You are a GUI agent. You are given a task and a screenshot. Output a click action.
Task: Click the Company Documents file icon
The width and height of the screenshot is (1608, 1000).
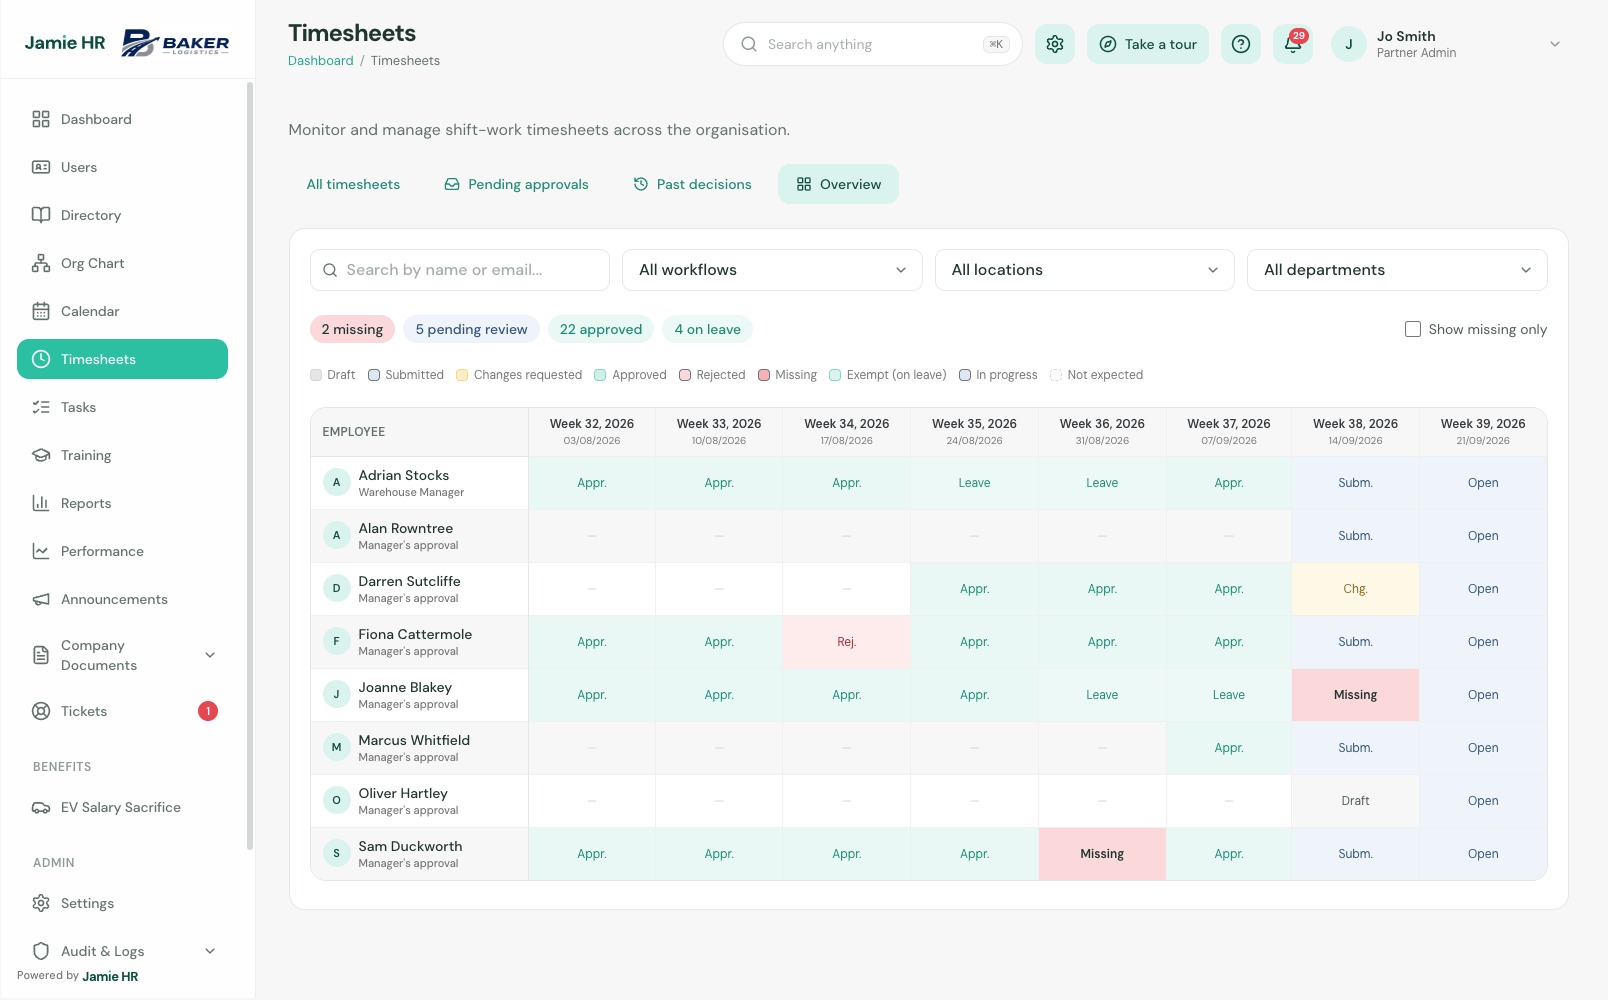coord(41,655)
